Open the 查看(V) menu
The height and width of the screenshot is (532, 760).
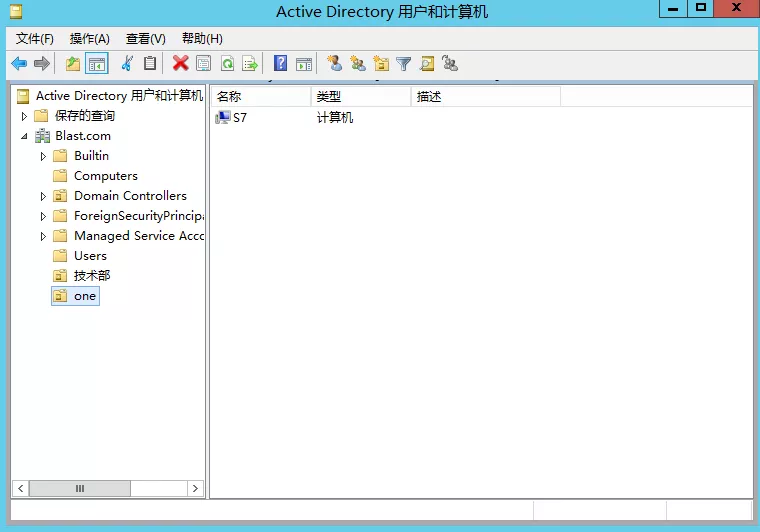146,38
